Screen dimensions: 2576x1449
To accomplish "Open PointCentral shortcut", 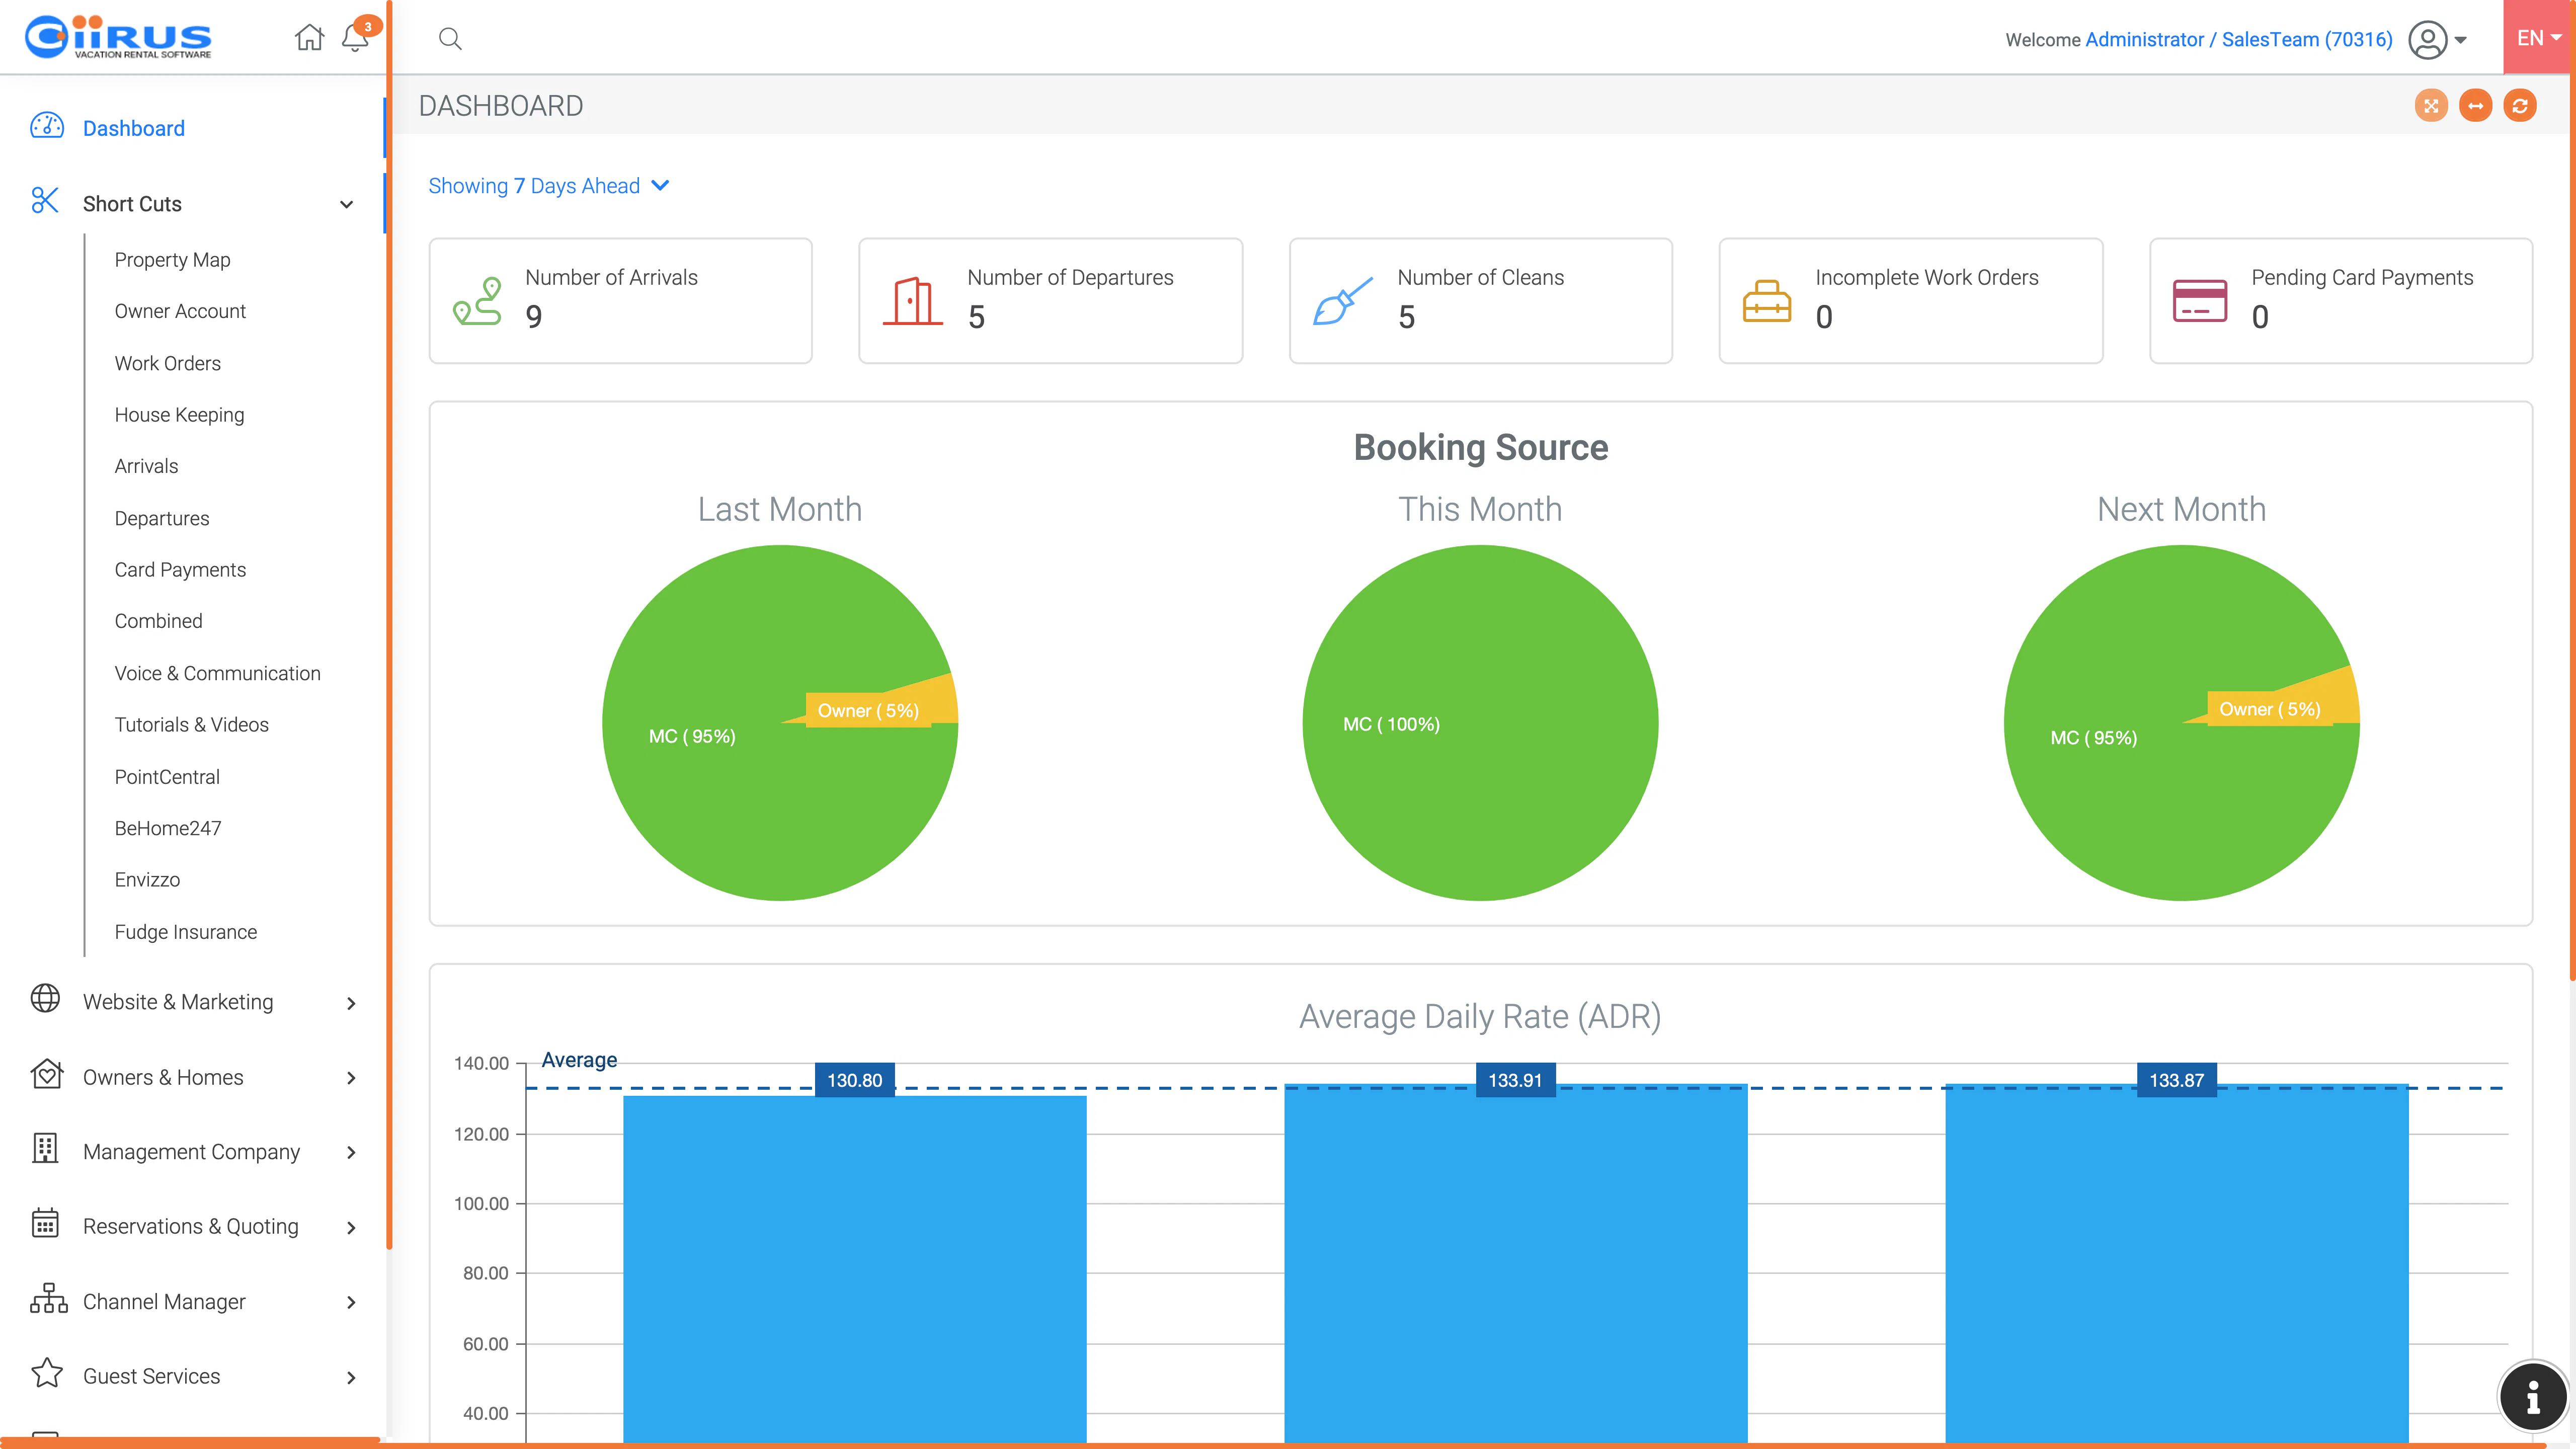I will pos(167,777).
